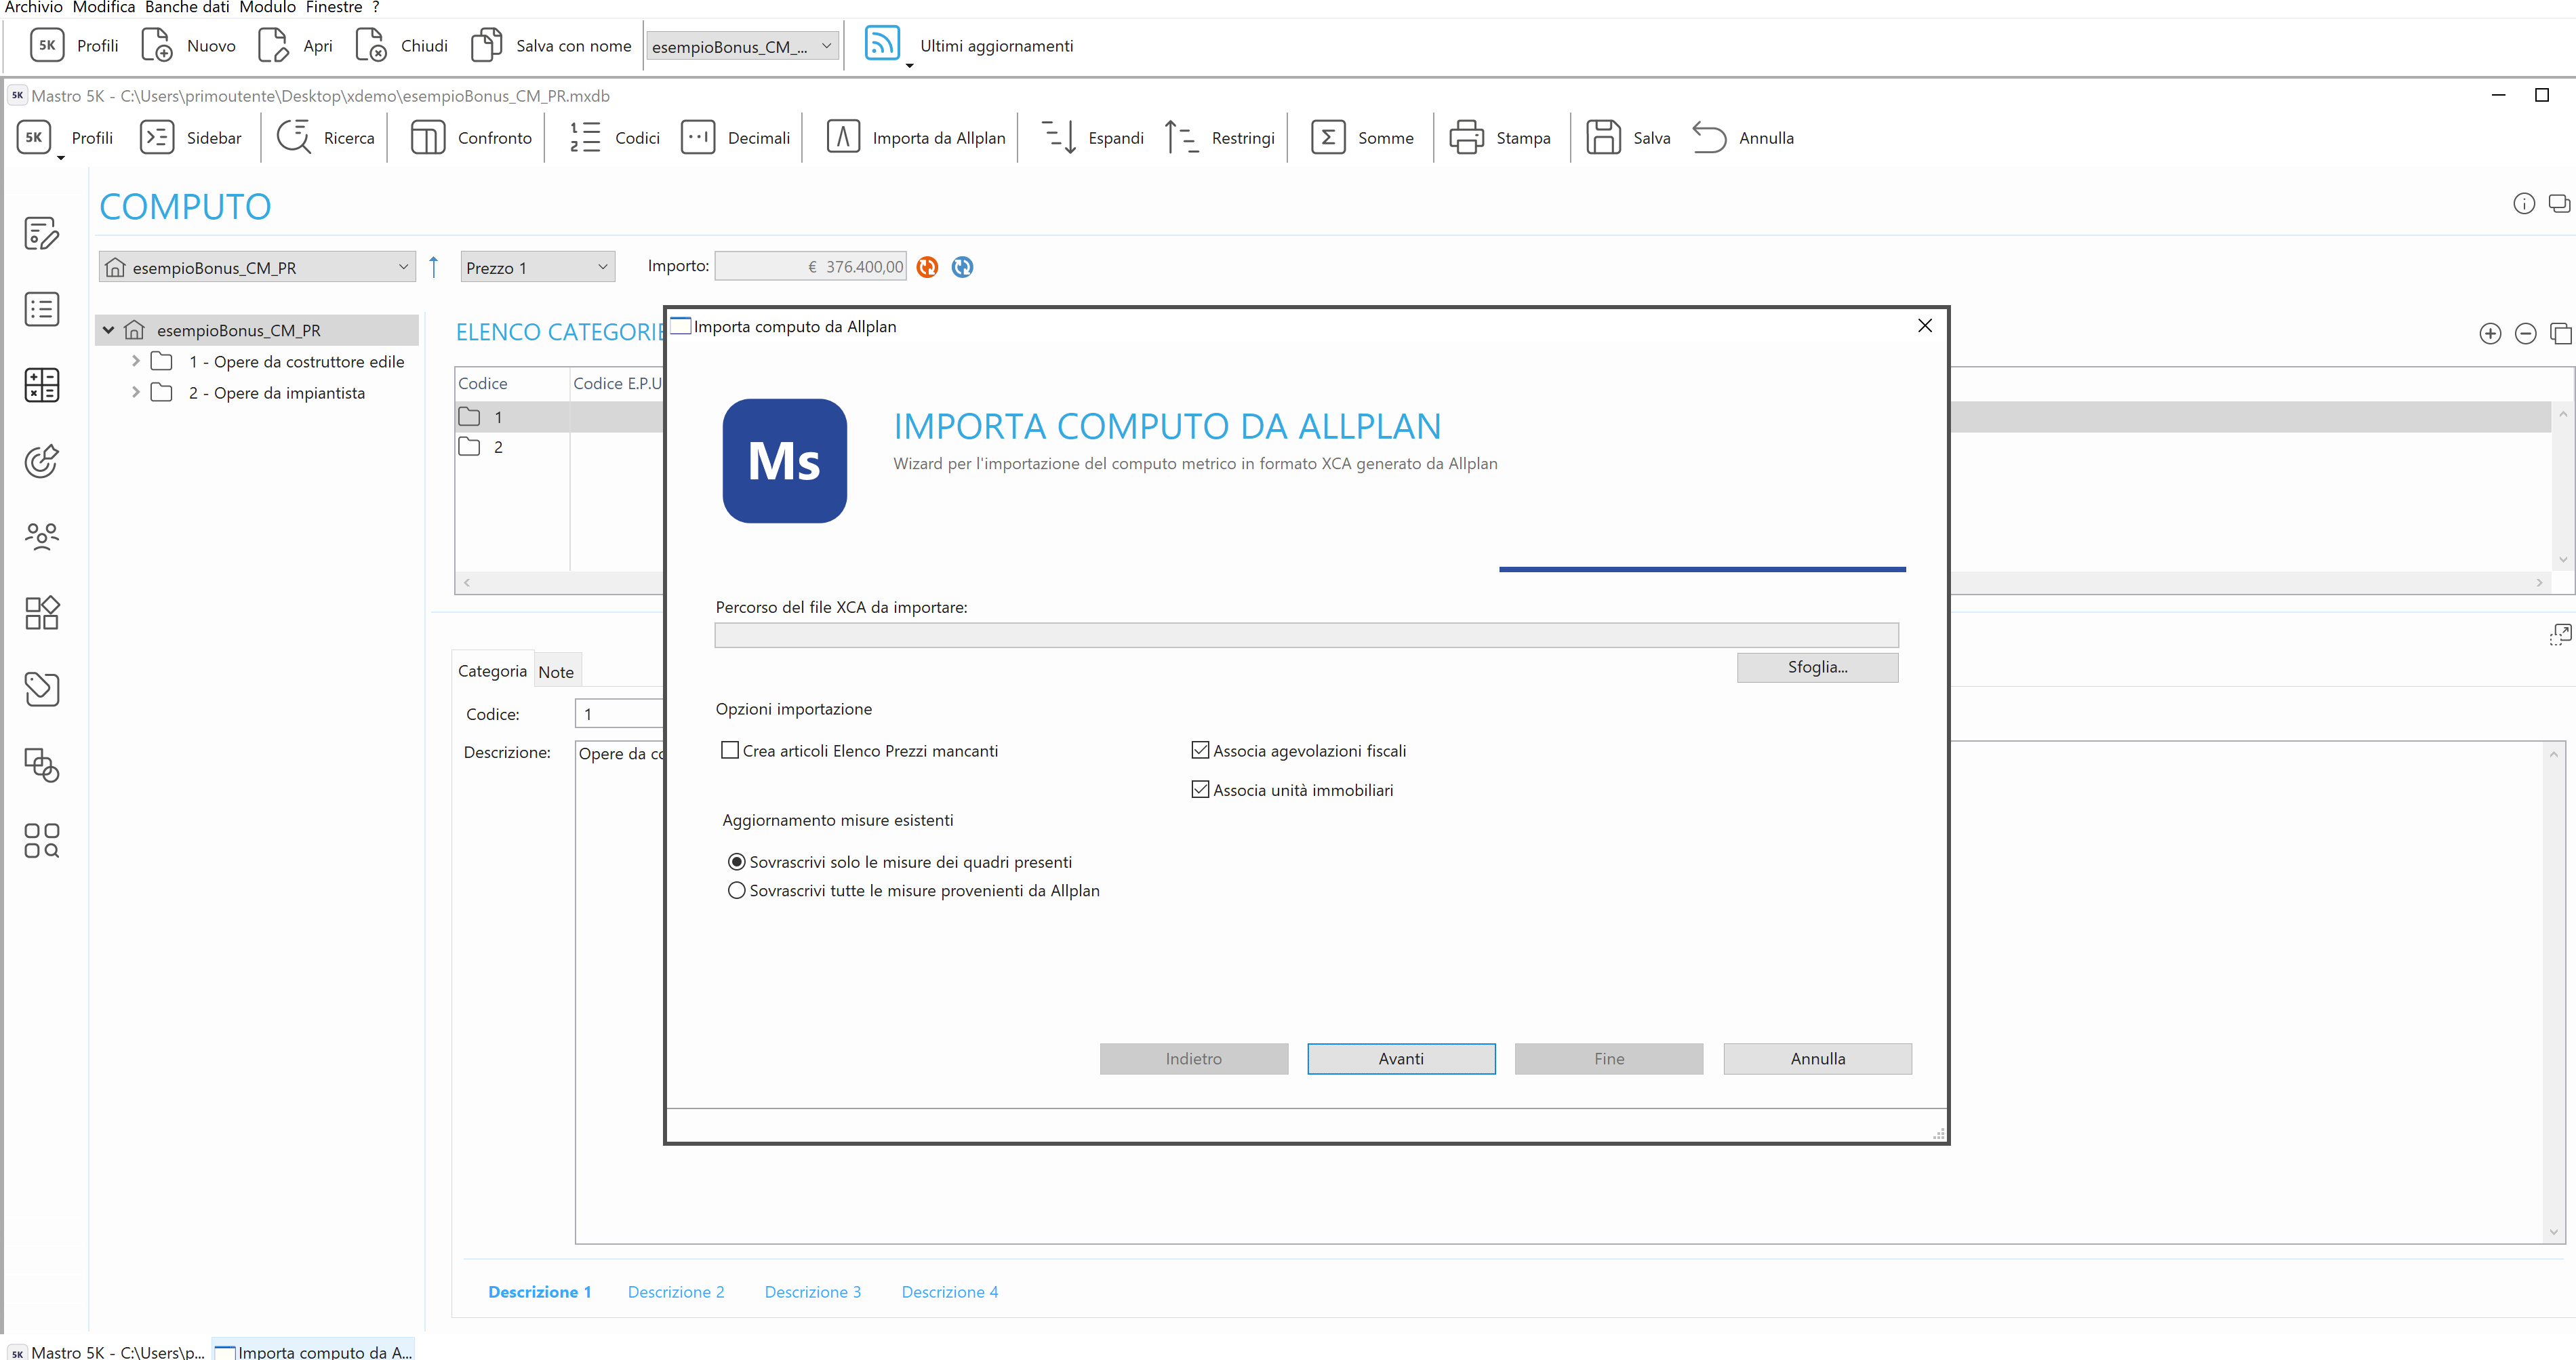Viewport: 2576px width, 1360px height.
Task: Uncheck Associa unità immobiliari
Action: [1200, 789]
